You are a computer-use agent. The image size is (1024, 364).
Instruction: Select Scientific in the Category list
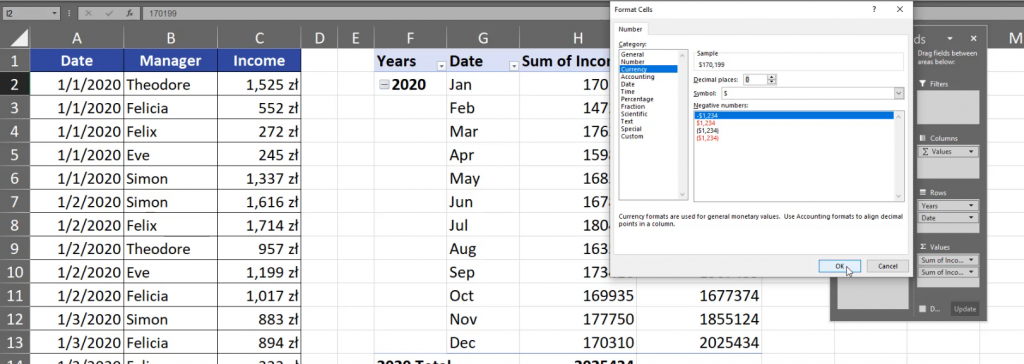(635, 114)
